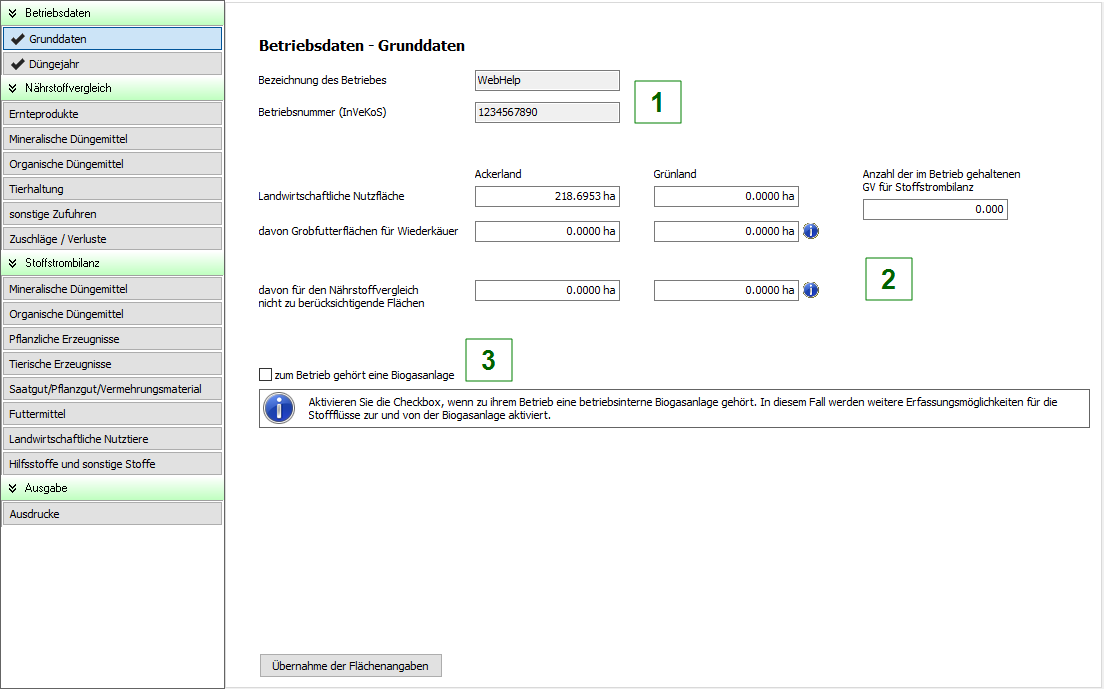Screen dimensions: 1104x689
Task: Select Ernteprodukte in the sidebar
Action: 112,114
